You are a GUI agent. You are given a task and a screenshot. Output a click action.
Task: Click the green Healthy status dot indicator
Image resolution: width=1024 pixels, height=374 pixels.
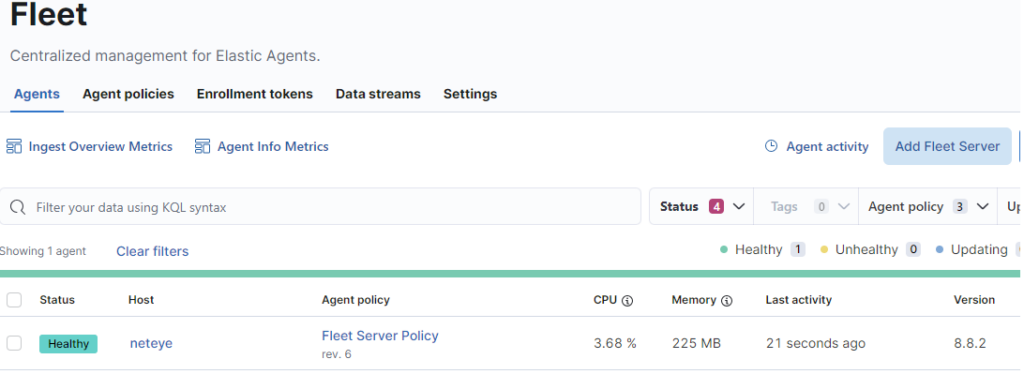724,249
